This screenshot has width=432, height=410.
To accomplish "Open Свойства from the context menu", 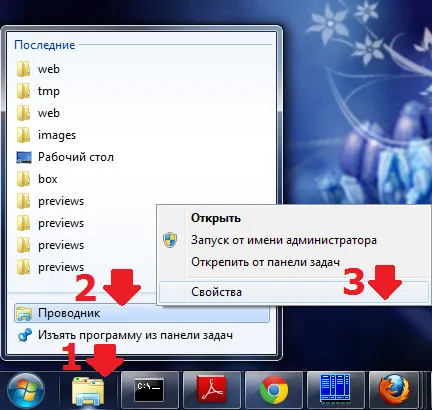I will (294, 292).
